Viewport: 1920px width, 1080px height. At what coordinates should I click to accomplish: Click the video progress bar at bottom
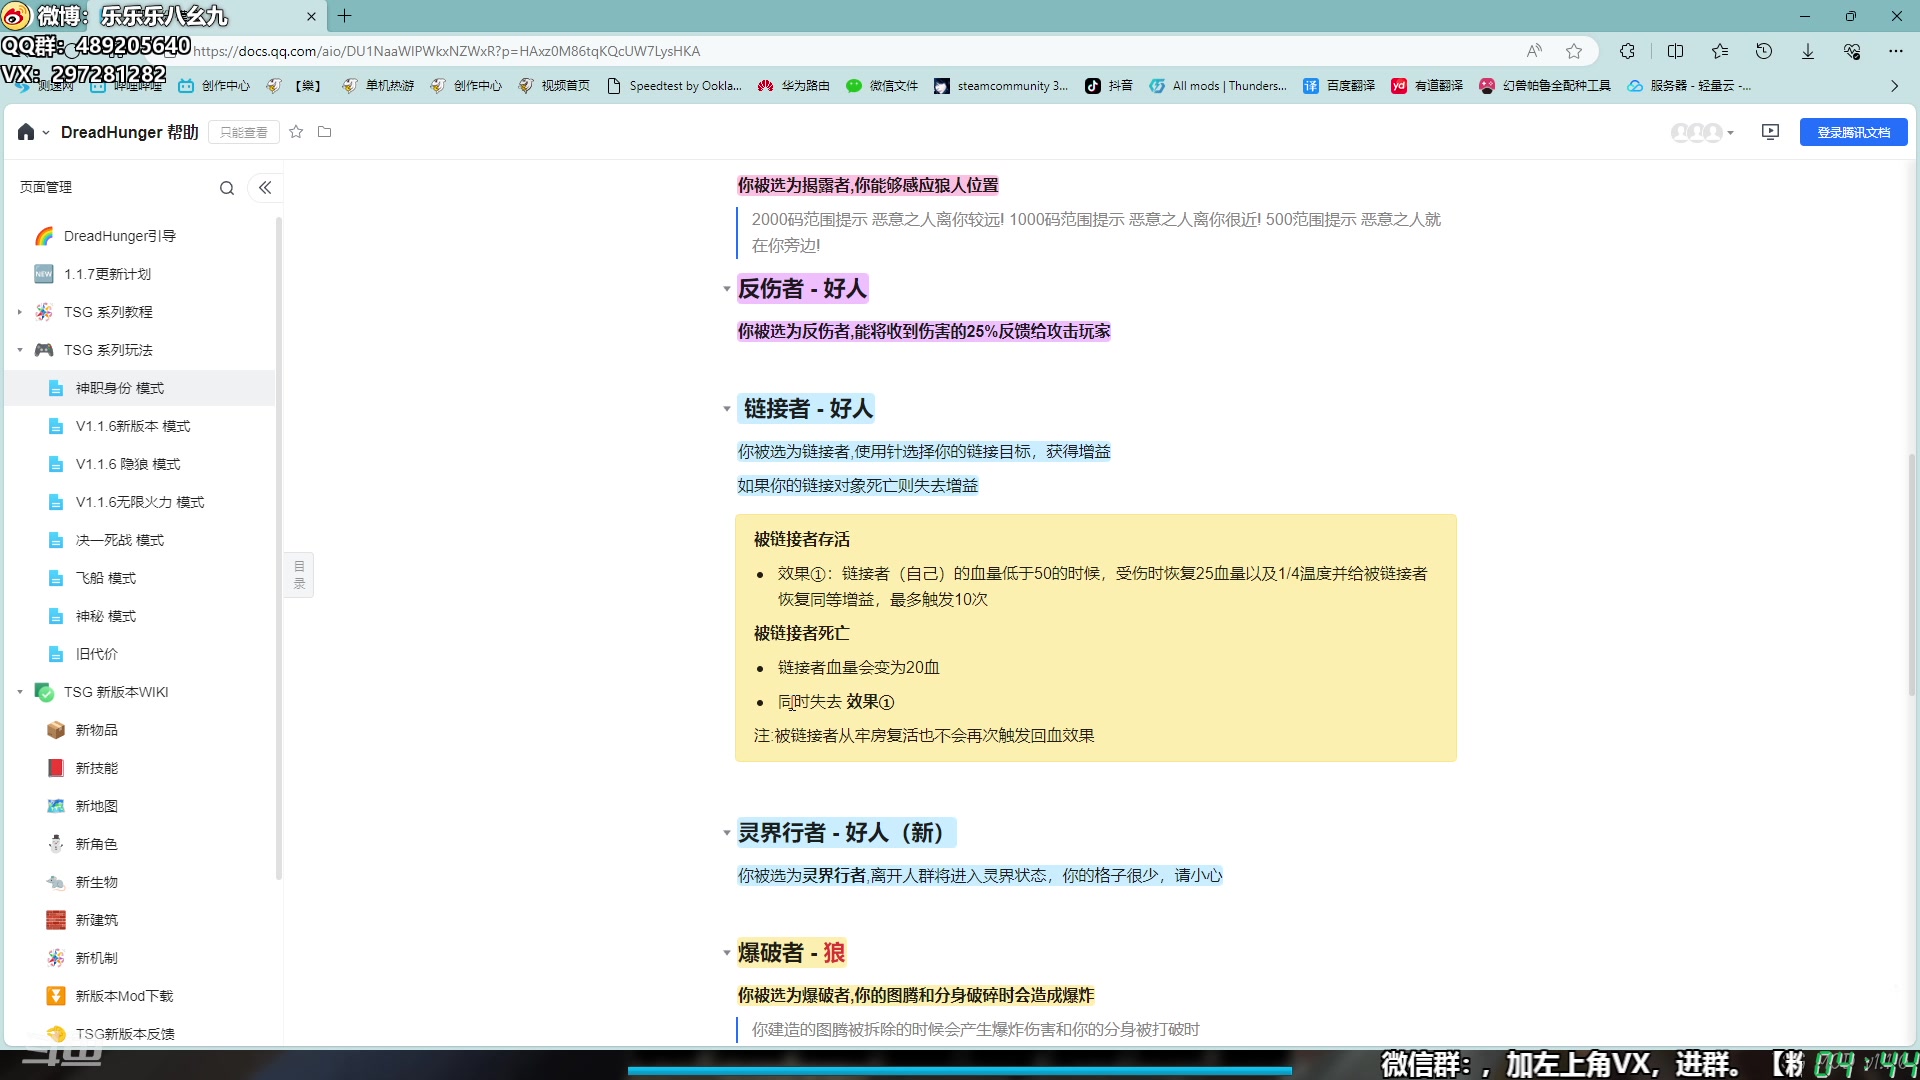pyautogui.click(x=960, y=1070)
